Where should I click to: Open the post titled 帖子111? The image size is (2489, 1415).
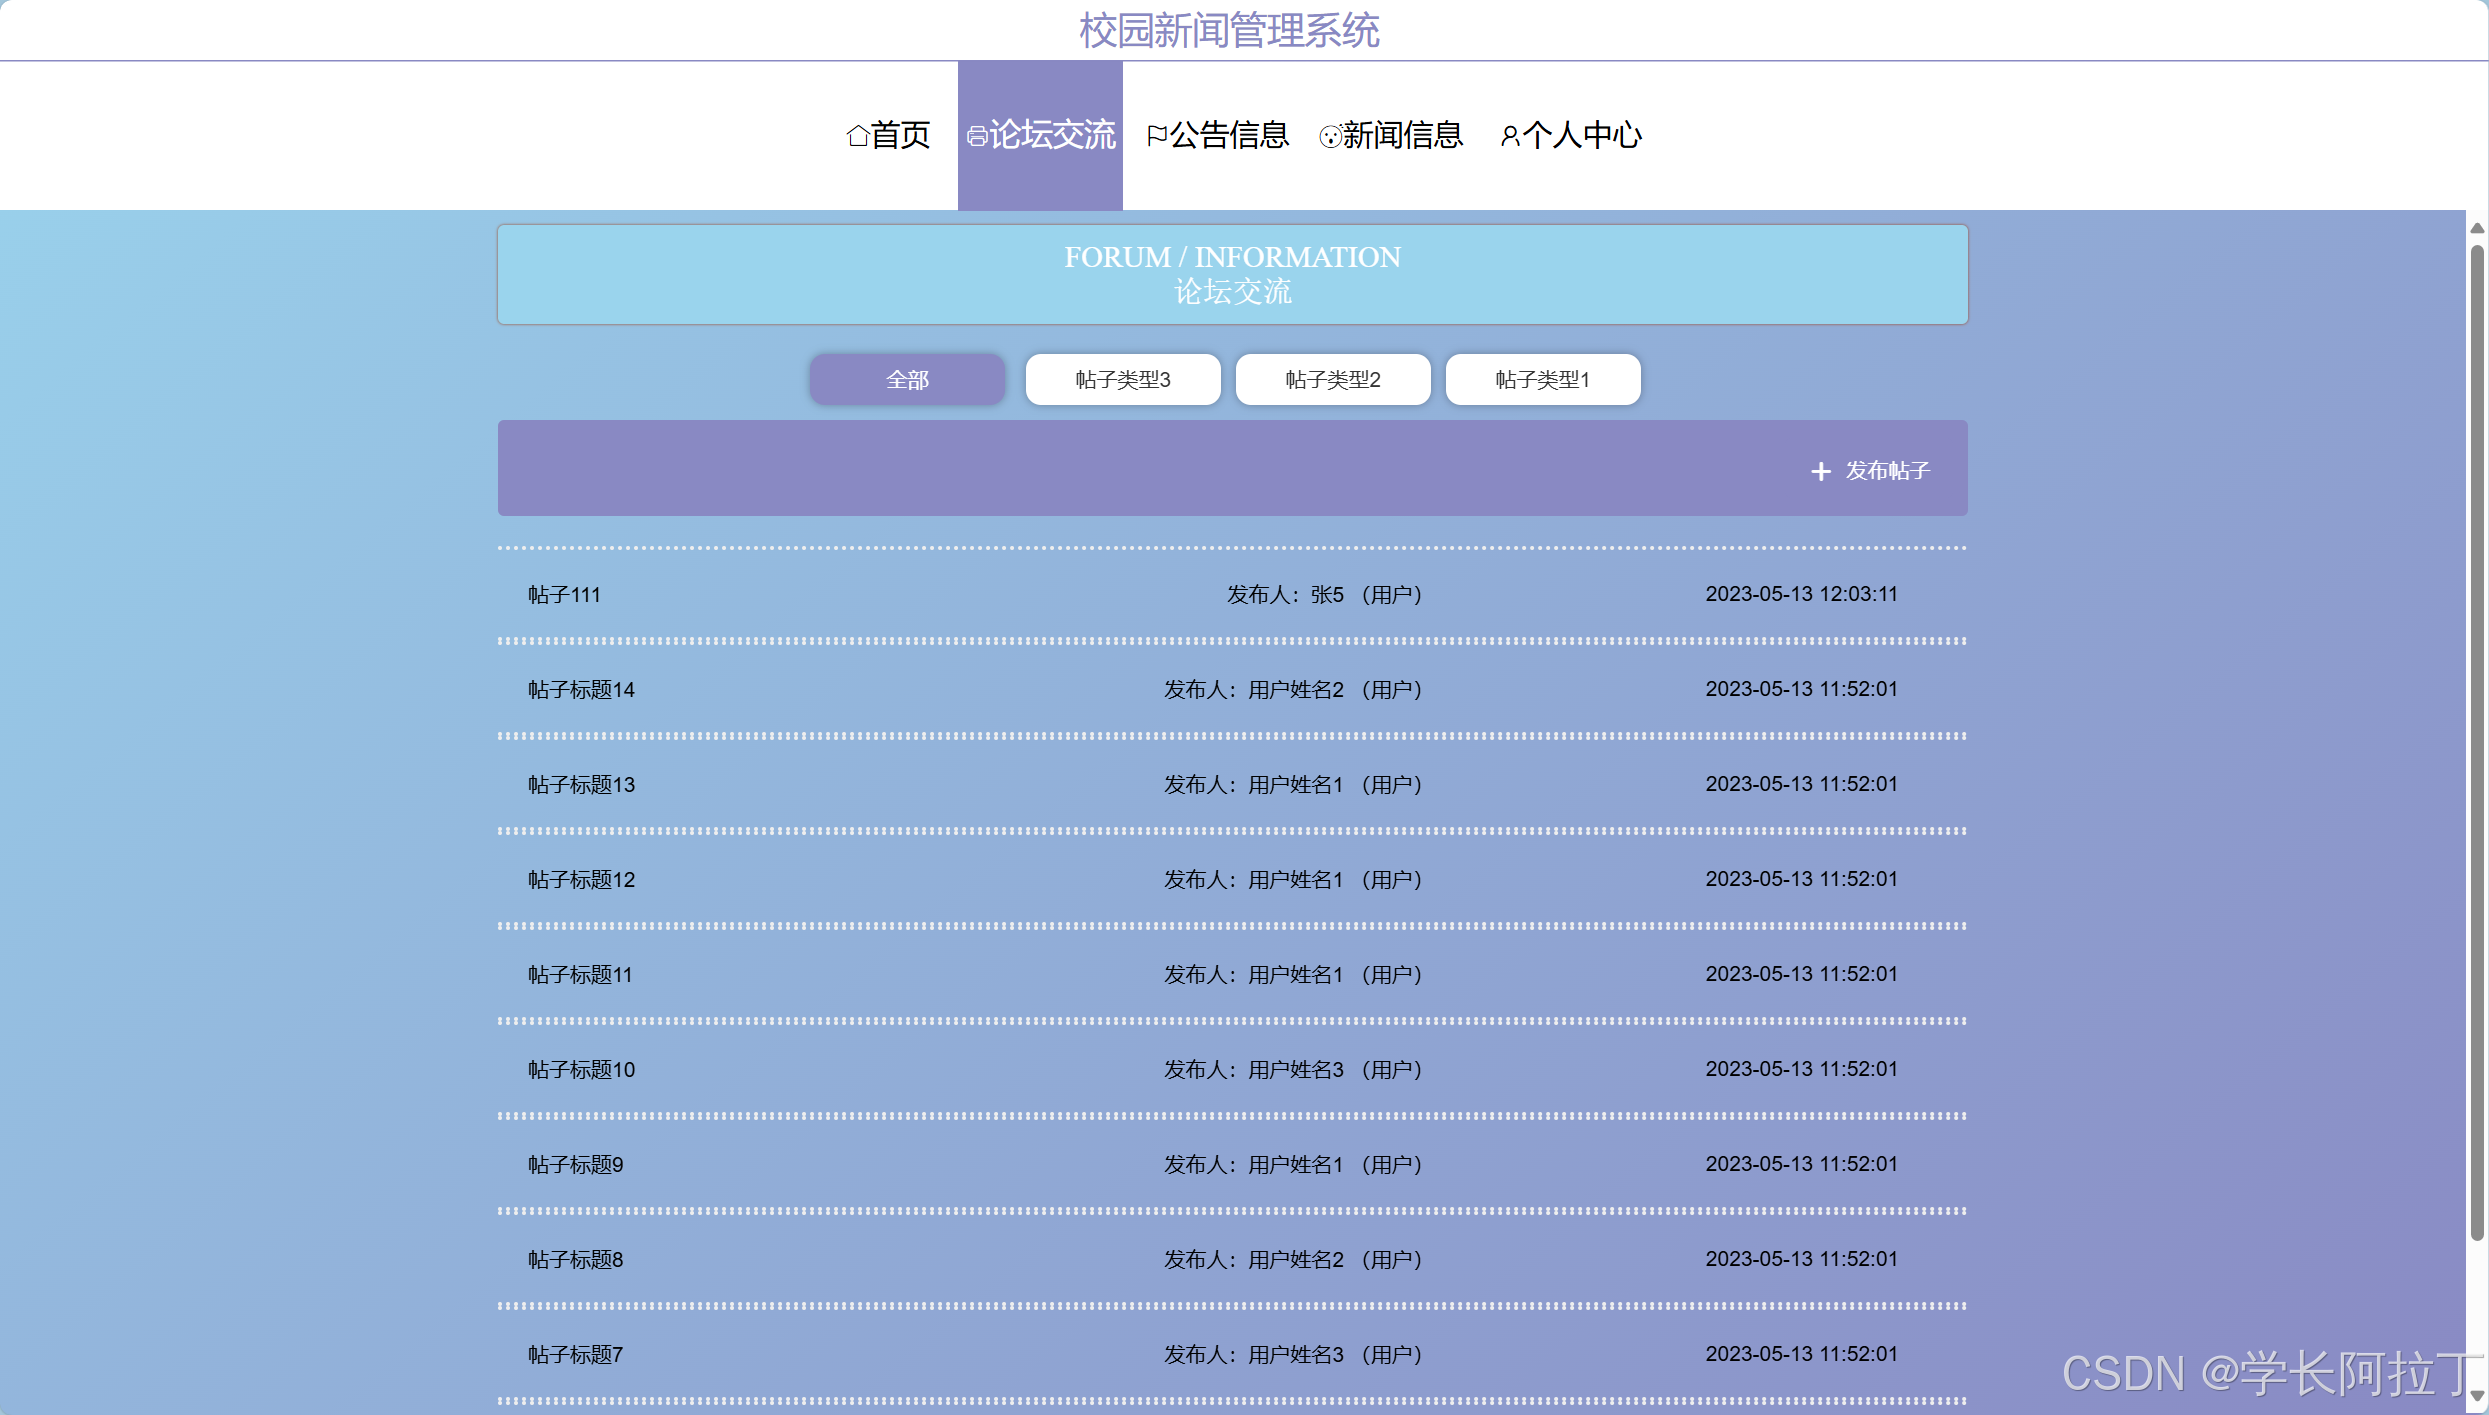coord(564,595)
